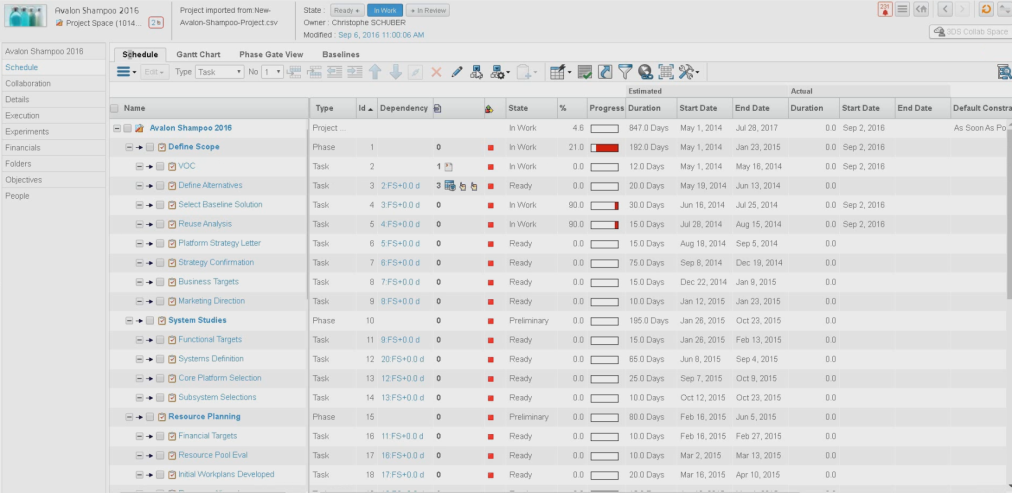Collapse the System Studies phase
The width and height of the screenshot is (1012, 493).
coord(129,321)
